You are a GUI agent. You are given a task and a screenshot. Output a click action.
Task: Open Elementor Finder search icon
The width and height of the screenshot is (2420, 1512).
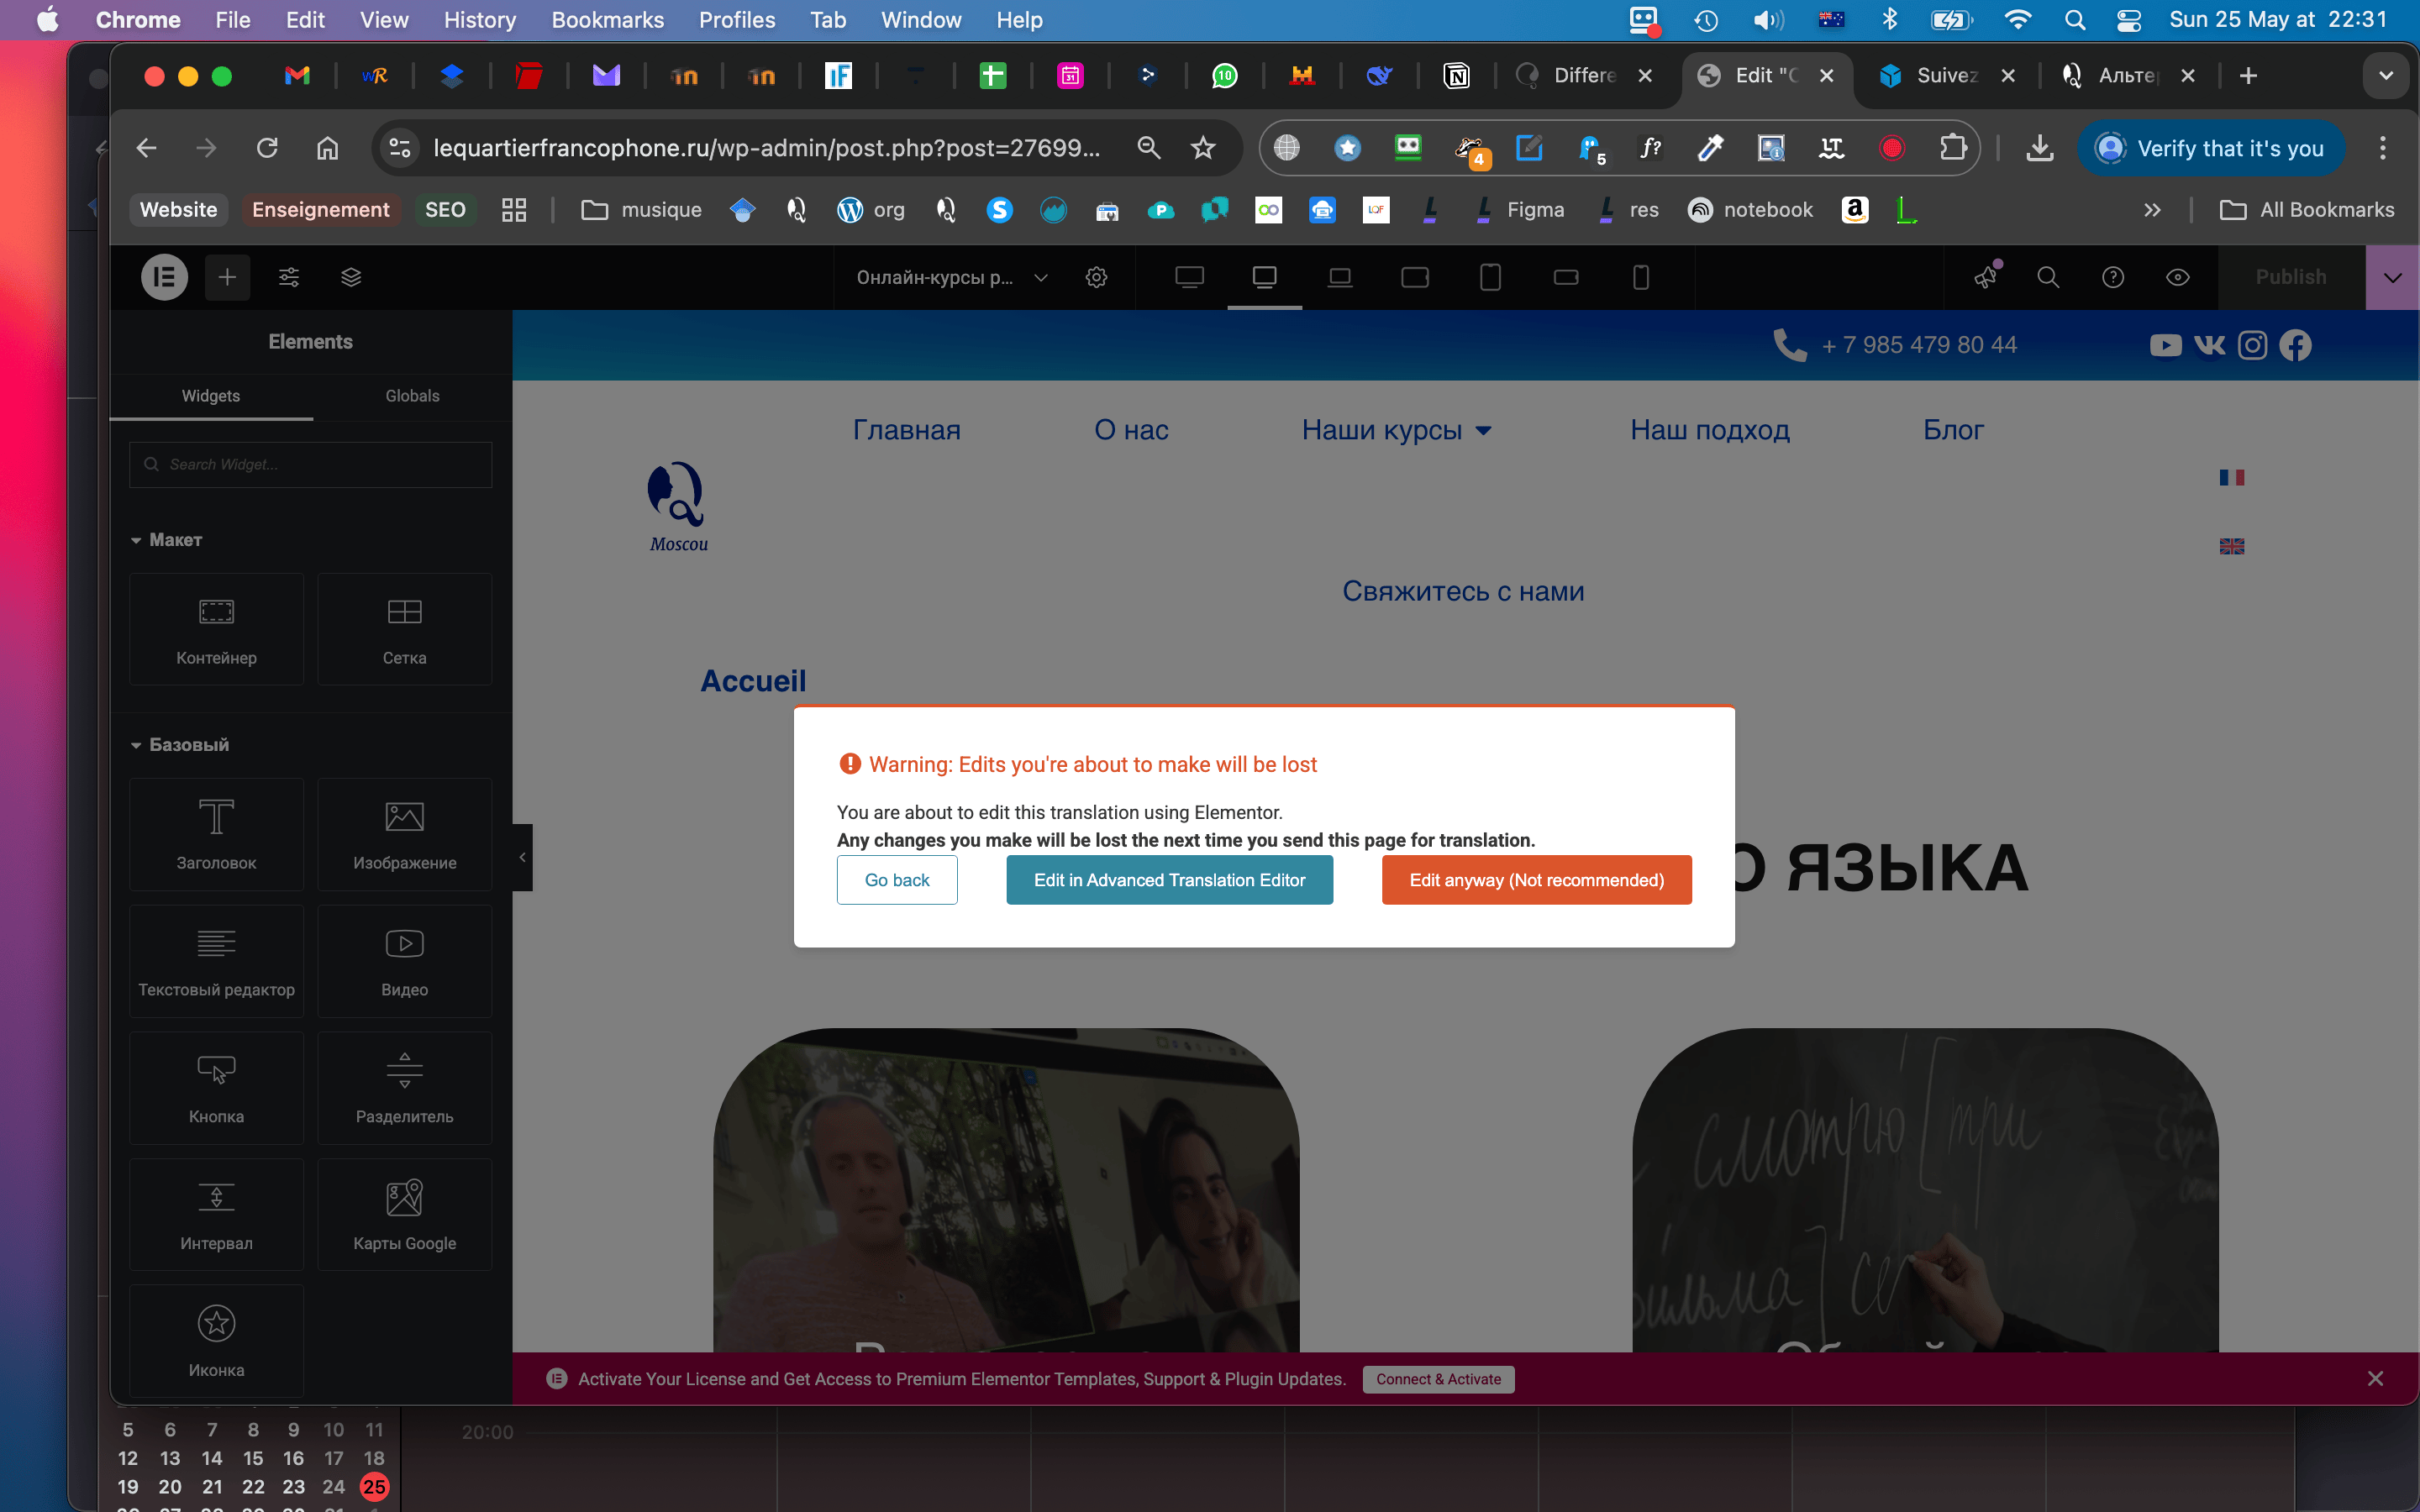tap(2048, 277)
